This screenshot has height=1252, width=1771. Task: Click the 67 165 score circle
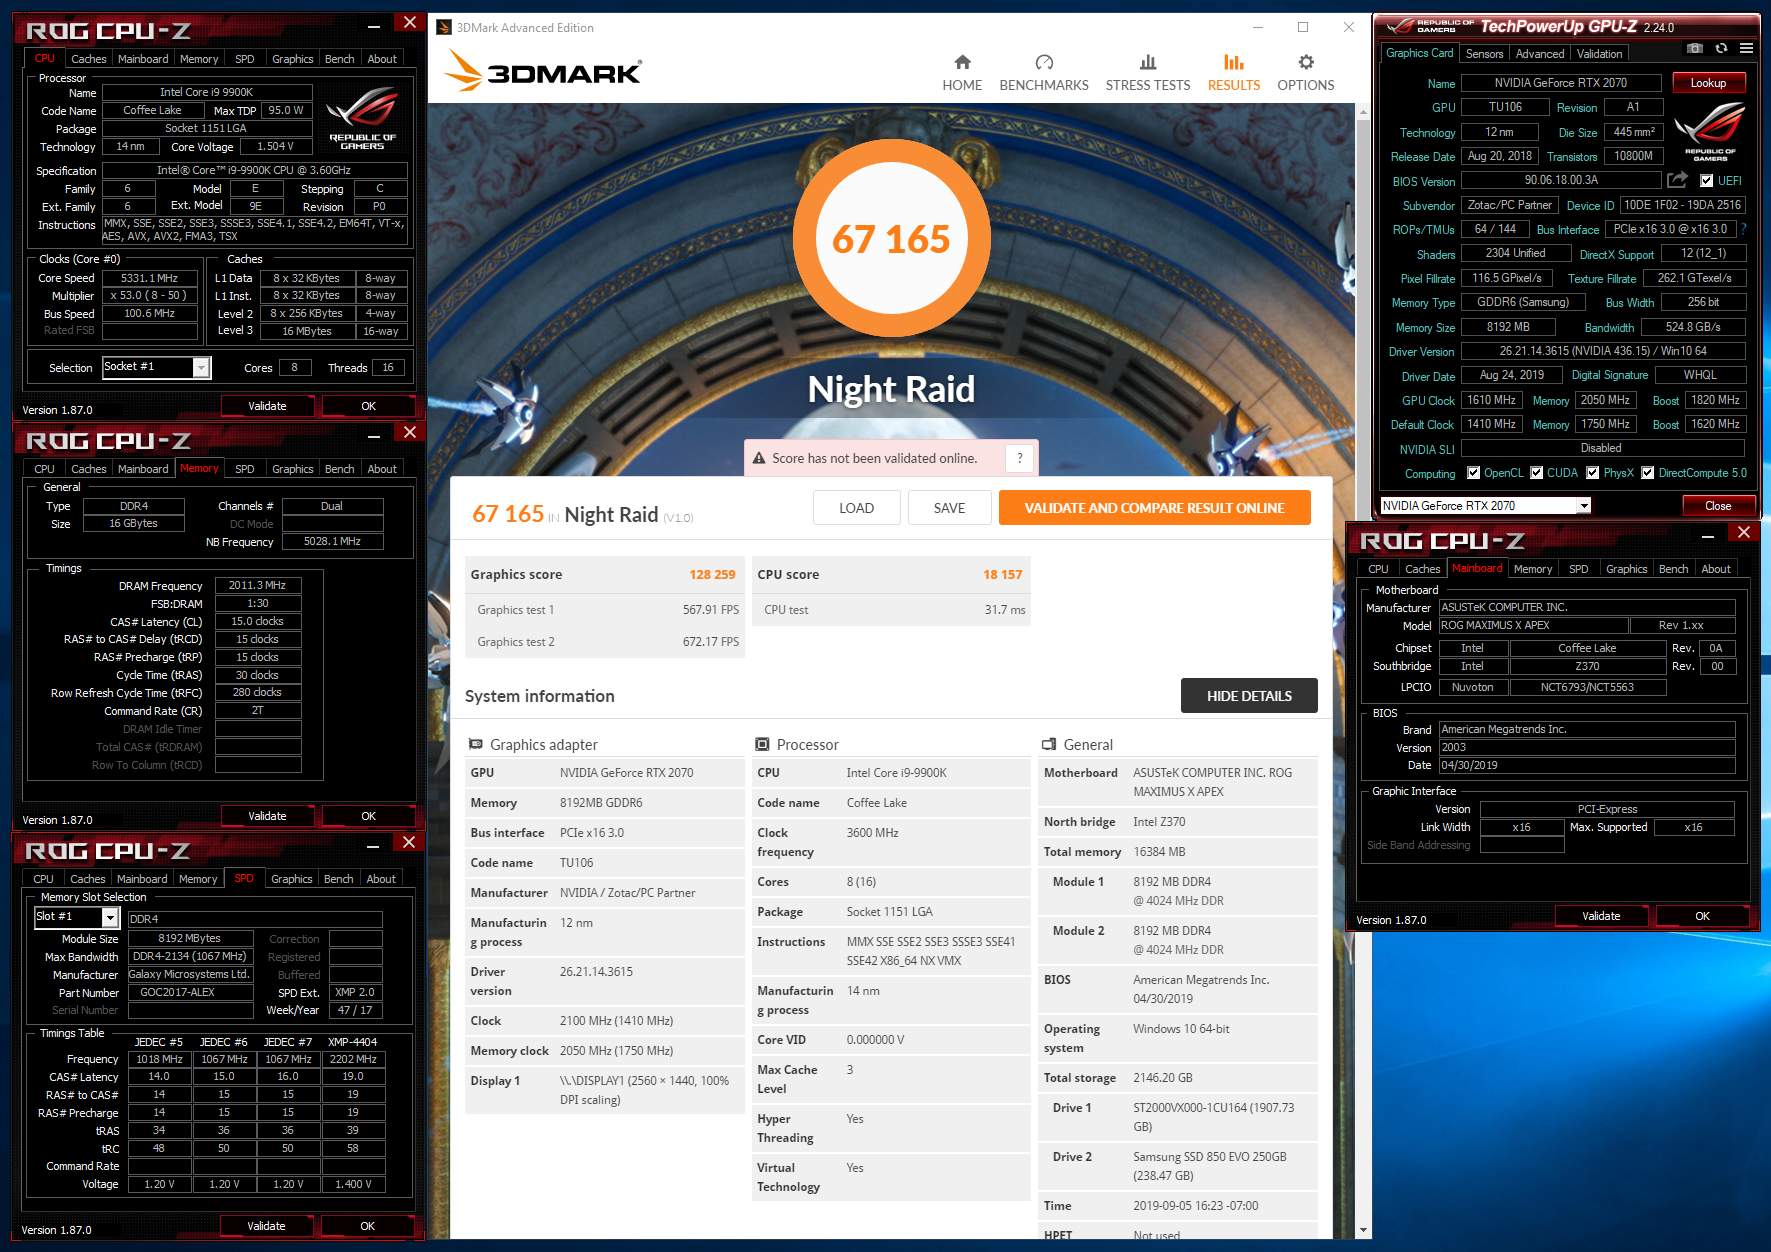pos(891,239)
